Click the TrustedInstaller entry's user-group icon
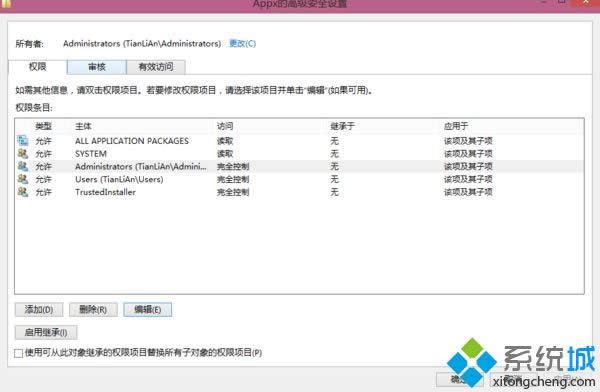Viewport: 600px width, 392px height. (x=23, y=191)
